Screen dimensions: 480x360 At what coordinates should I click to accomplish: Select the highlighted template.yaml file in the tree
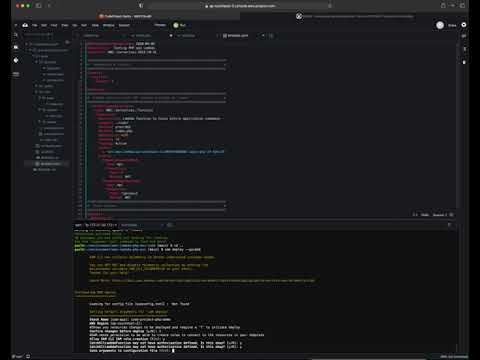(47, 164)
